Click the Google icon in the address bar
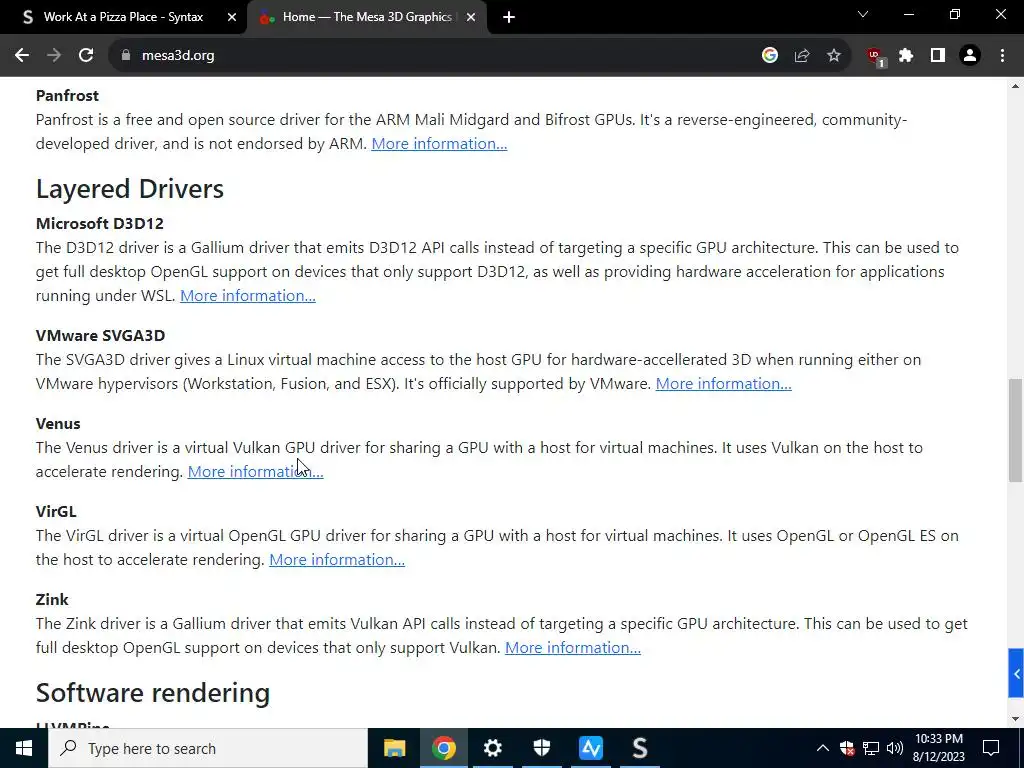Image resolution: width=1024 pixels, height=768 pixels. pos(770,56)
